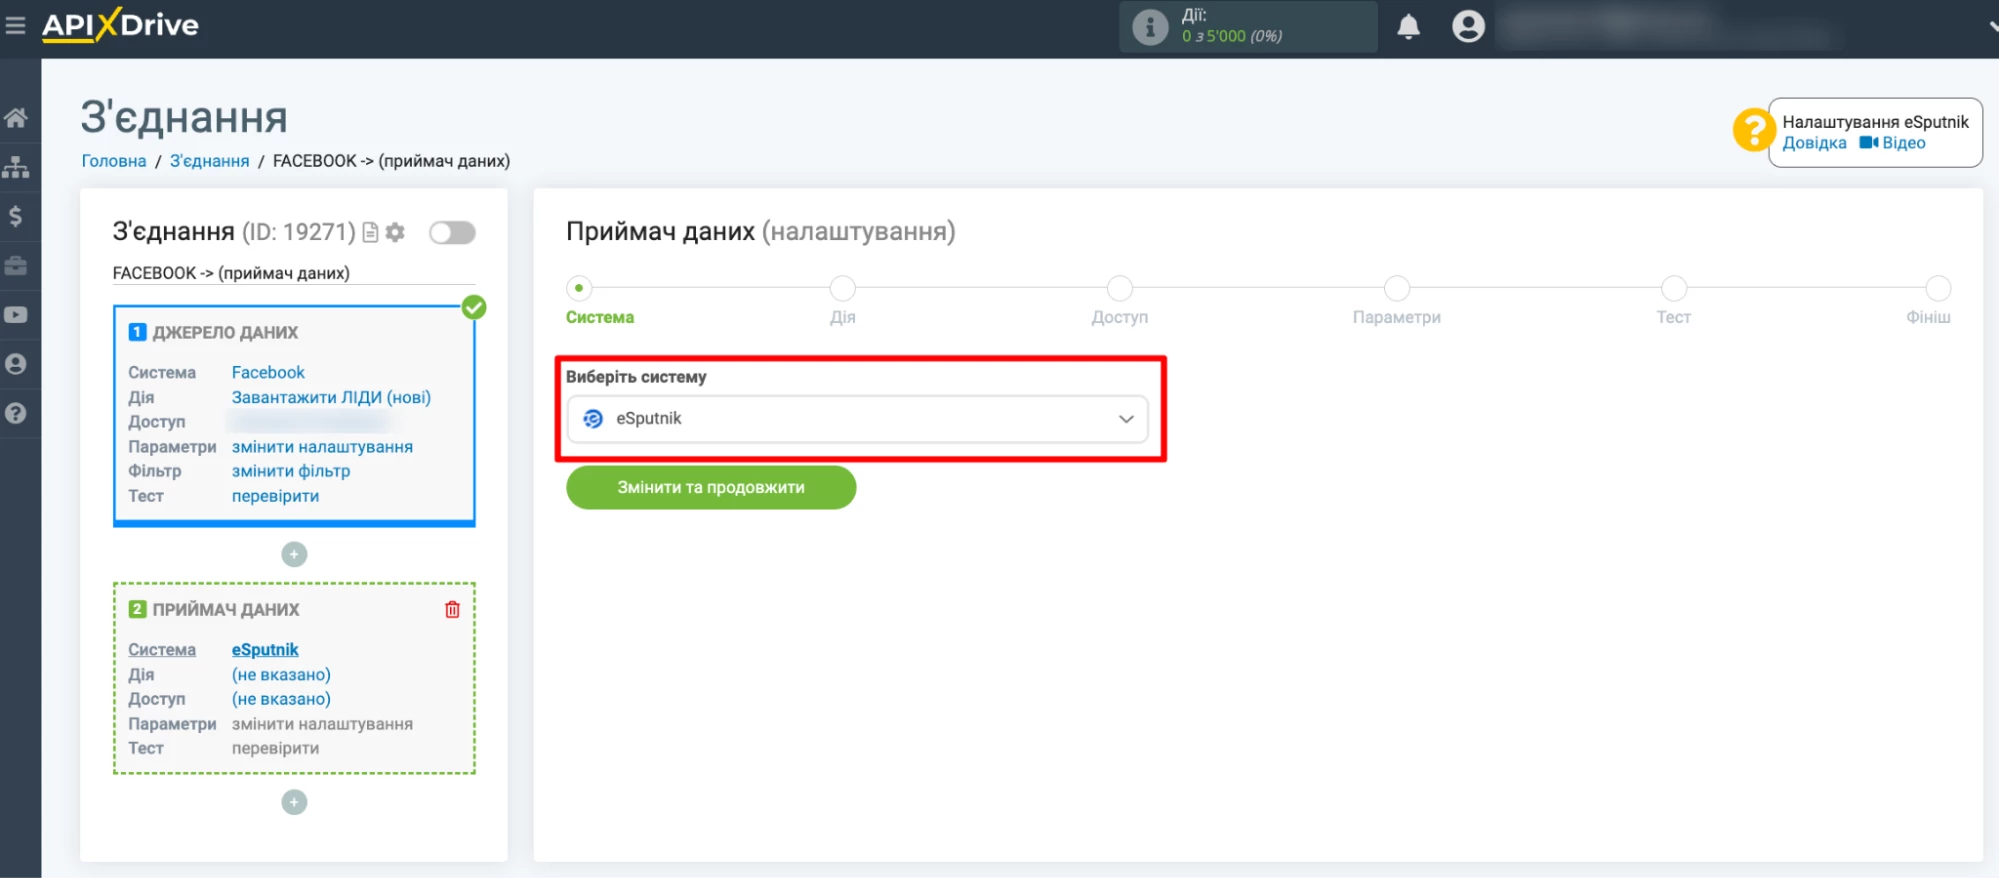Open video YouTube icon in sidebar
1999x879 pixels.
coord(16,315)
